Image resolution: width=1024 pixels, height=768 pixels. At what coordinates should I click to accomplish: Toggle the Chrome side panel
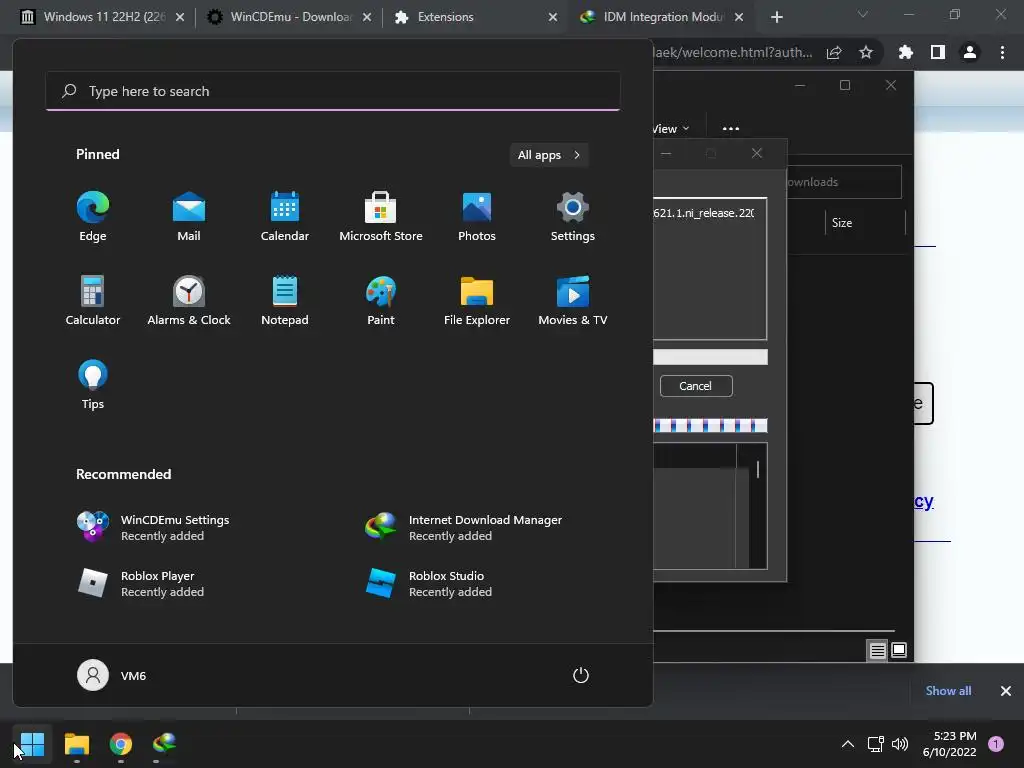coord(938,52)
